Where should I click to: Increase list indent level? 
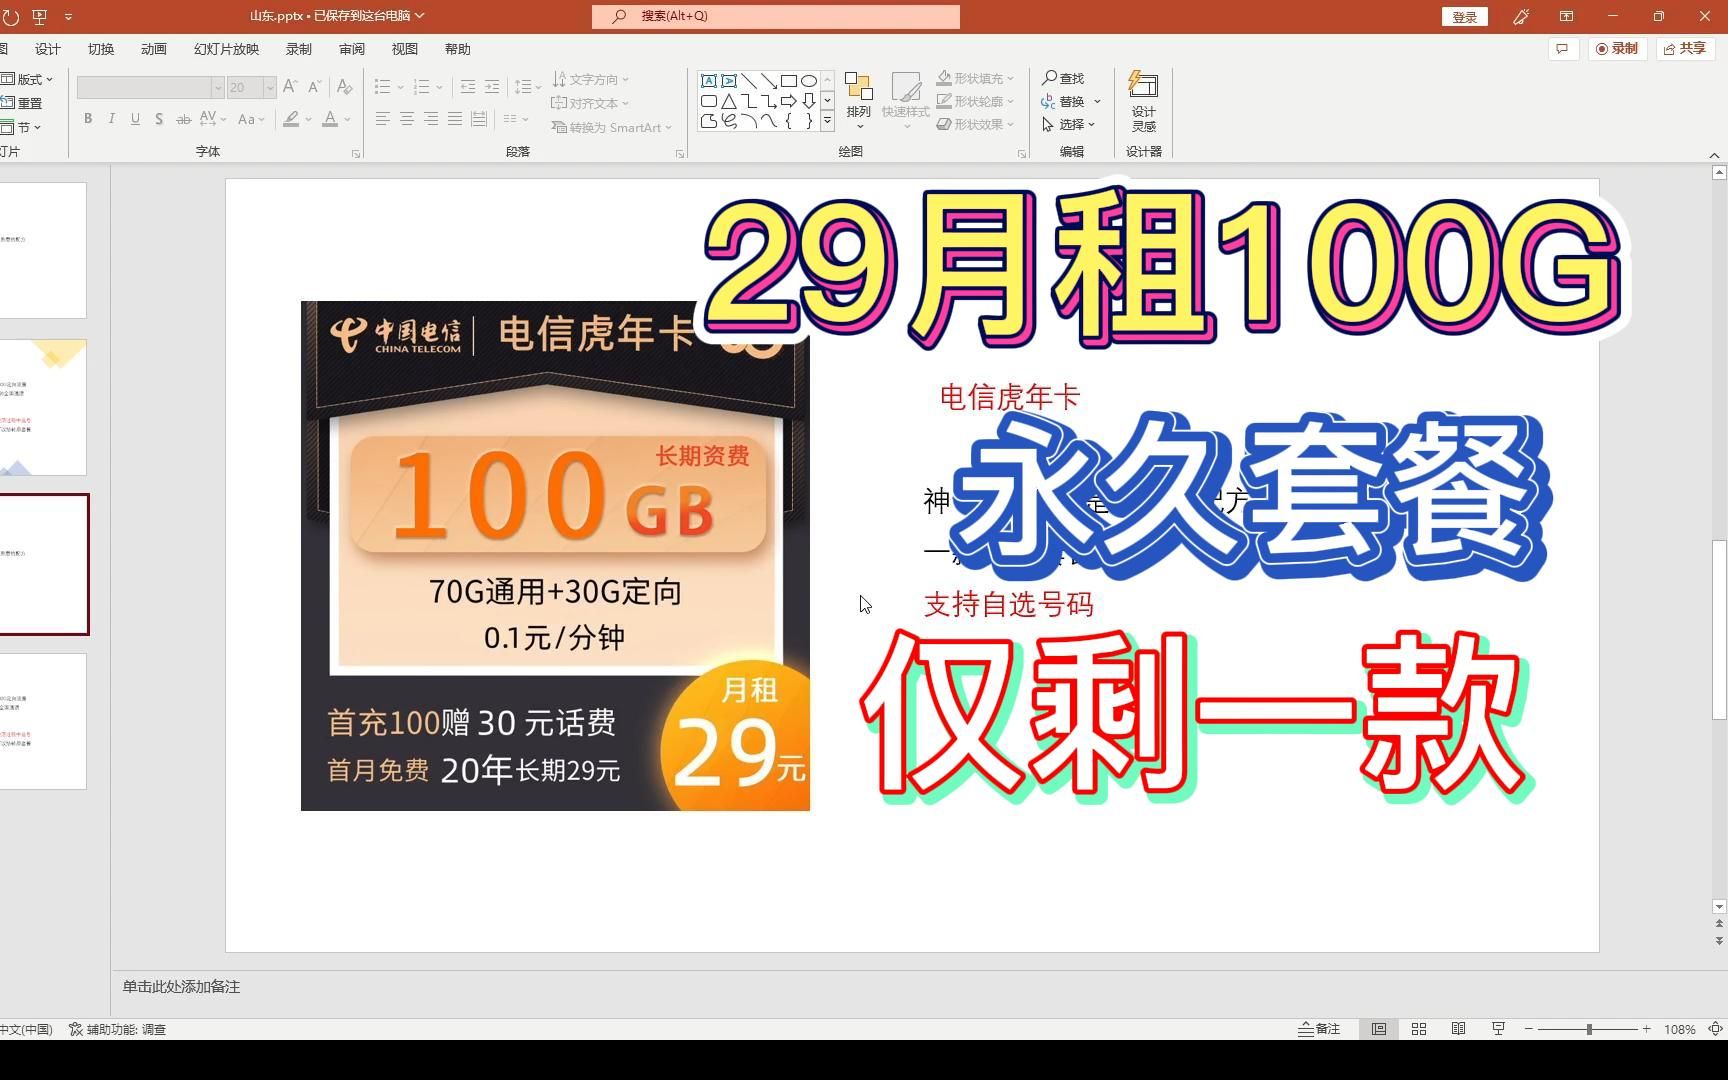492,87
